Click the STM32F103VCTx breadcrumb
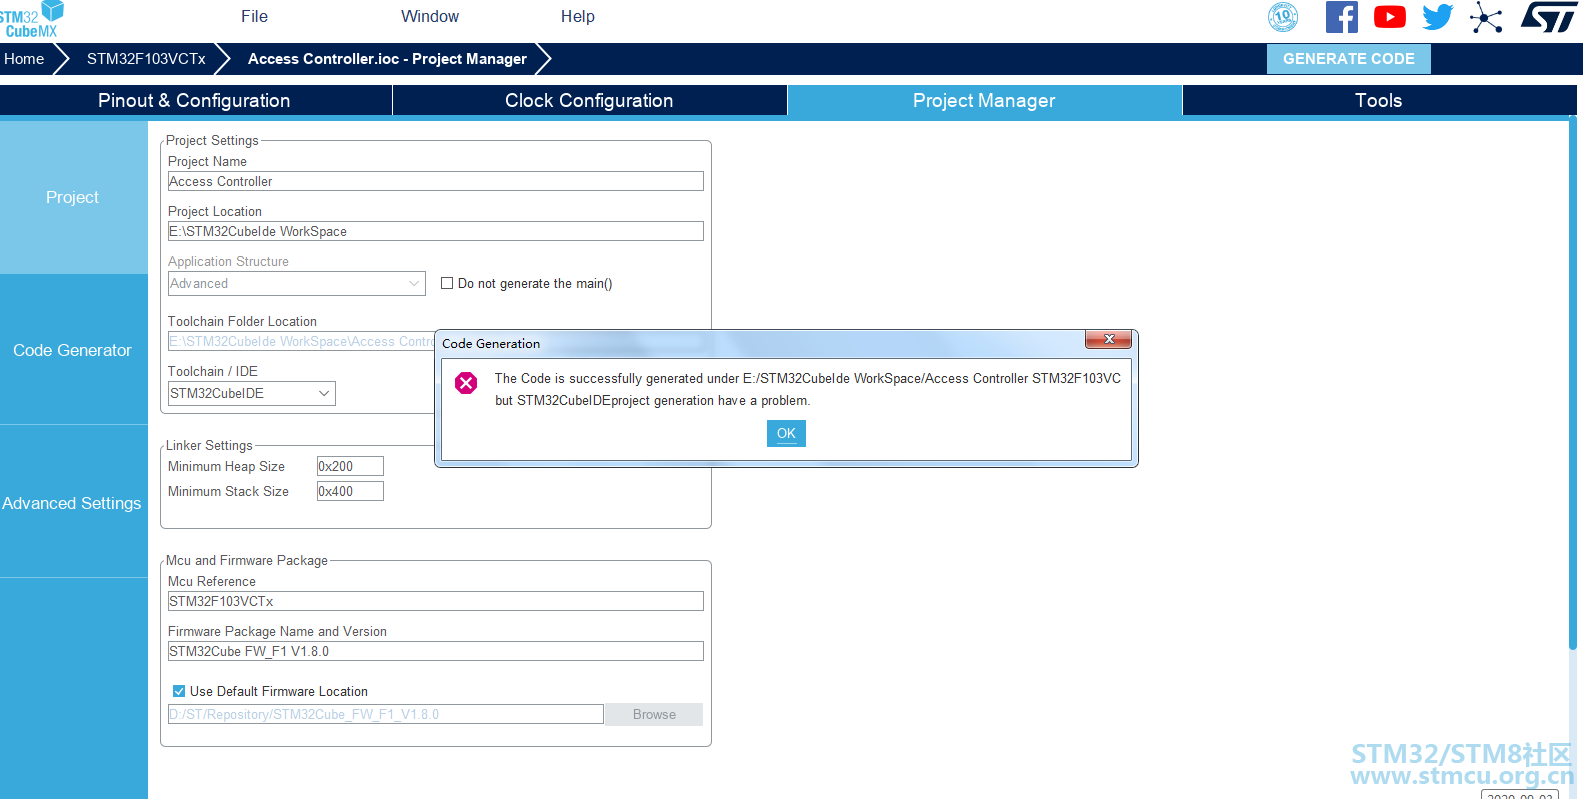The height and width of the screenshot is (799, 1583). tap(146, 59)
